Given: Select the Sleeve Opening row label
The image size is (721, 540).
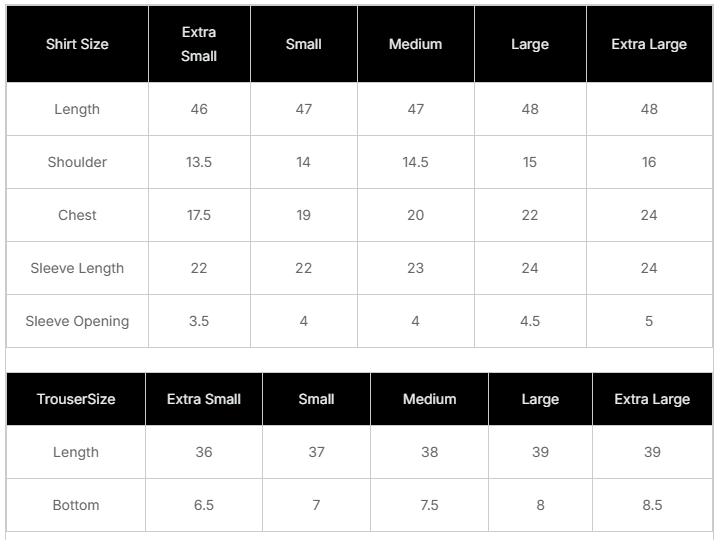Looking at the screenshot, I should [x=77, y=321].
